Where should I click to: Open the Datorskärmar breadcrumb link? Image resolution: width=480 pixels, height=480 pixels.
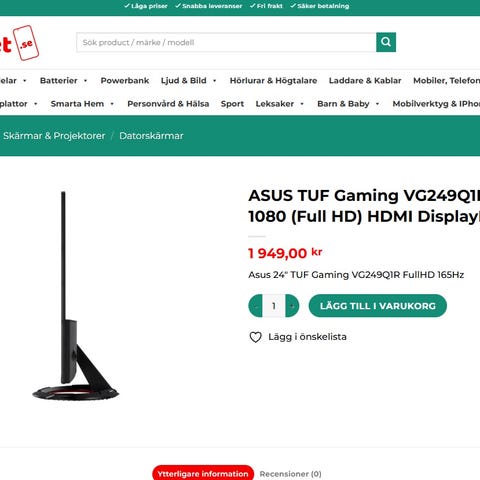pos(151,136)
